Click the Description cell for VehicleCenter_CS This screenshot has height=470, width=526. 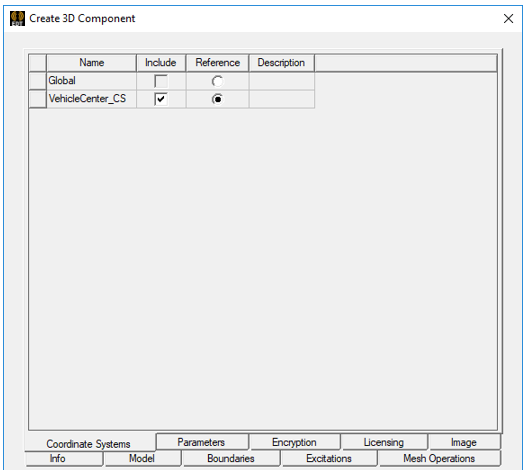point(281,99)
